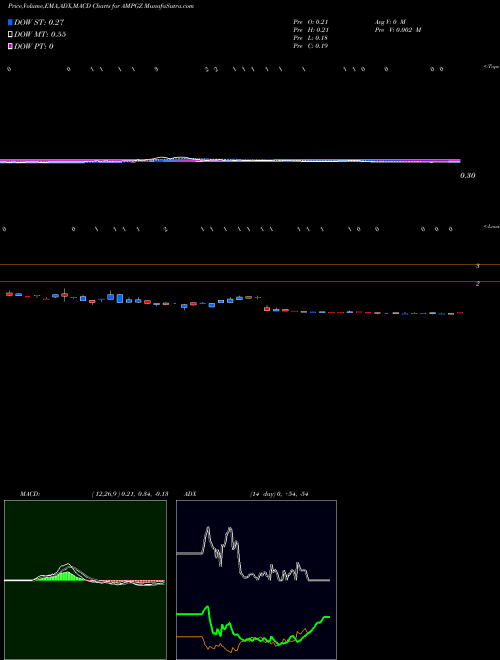This screenshot has height=660, width=500.
Task: Click the 'Pre H: 0.21' value
Action: pyautogui.click(x=311, y=30)
